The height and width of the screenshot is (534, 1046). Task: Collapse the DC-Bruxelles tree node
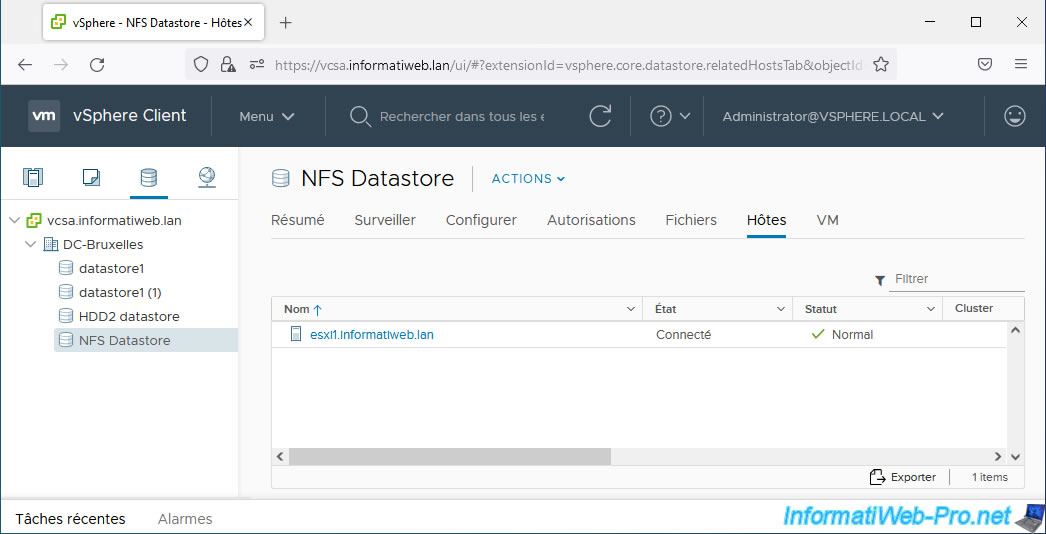coord(32,244)
